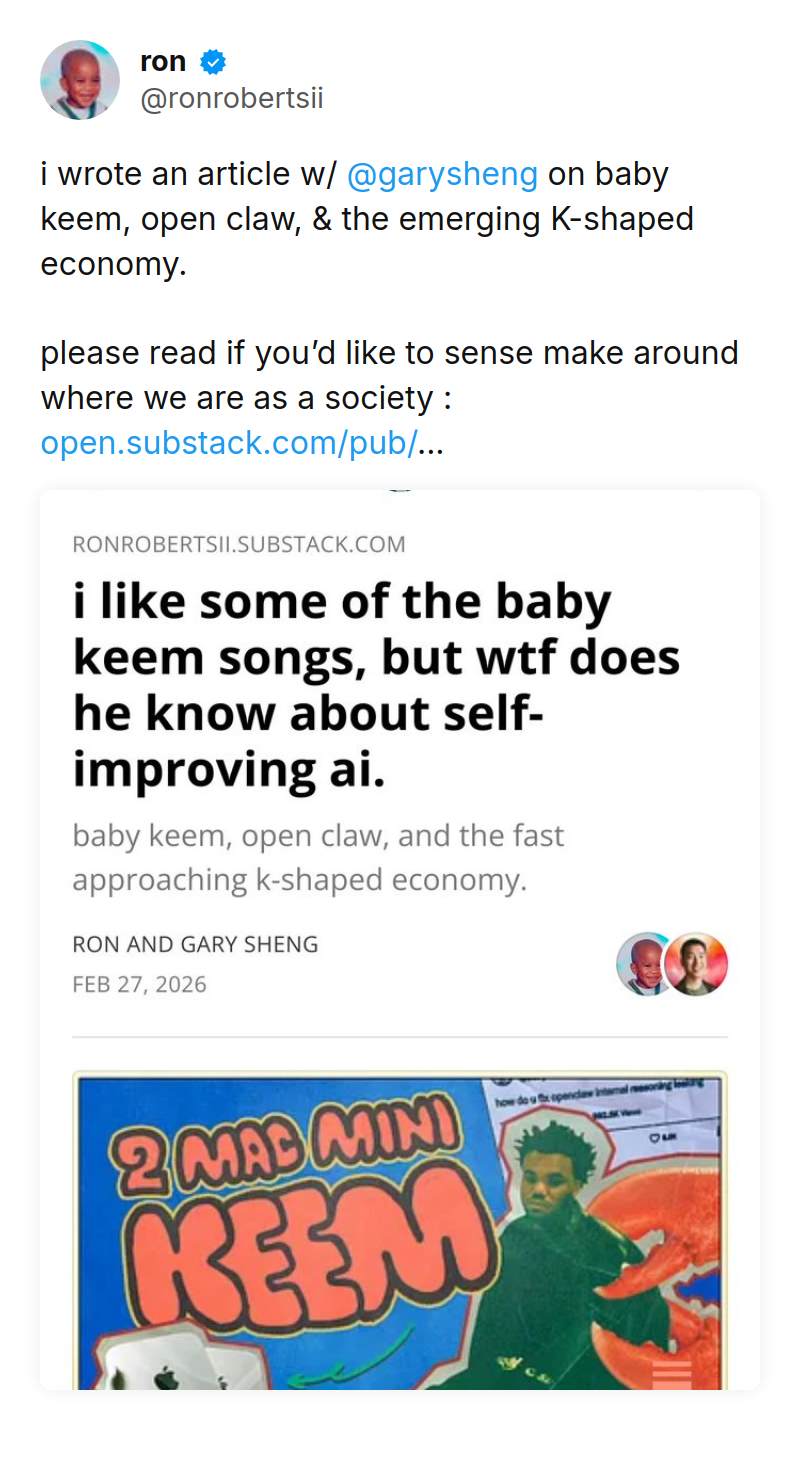
Task: Open the RONROBERTSII.SUBSTACK.COM domain label
Action: coord(239,545)
